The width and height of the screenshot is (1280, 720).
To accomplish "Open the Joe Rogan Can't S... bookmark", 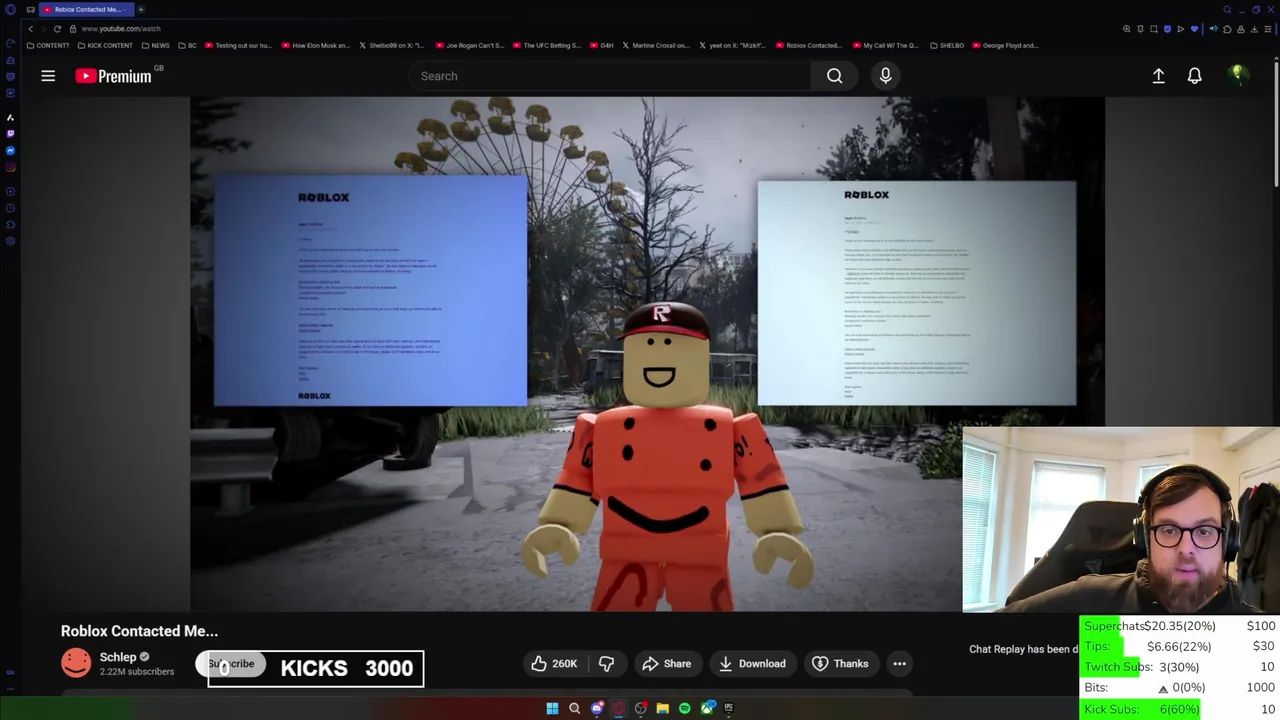I will 470,45.
